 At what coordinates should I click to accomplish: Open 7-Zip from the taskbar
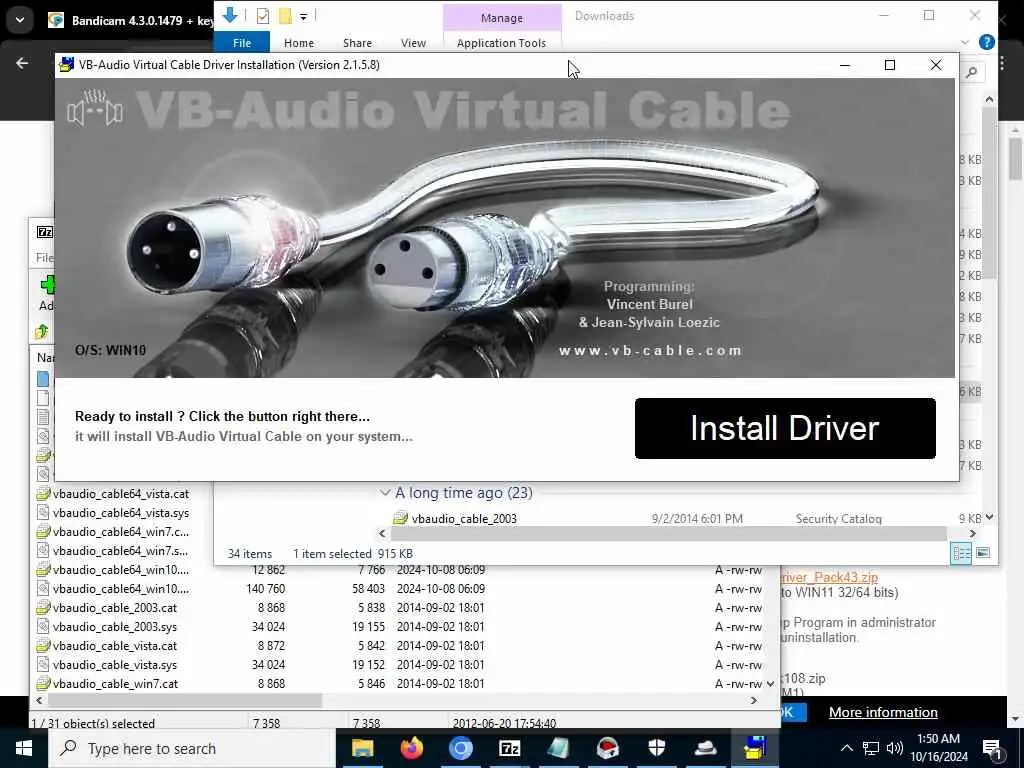509,748
